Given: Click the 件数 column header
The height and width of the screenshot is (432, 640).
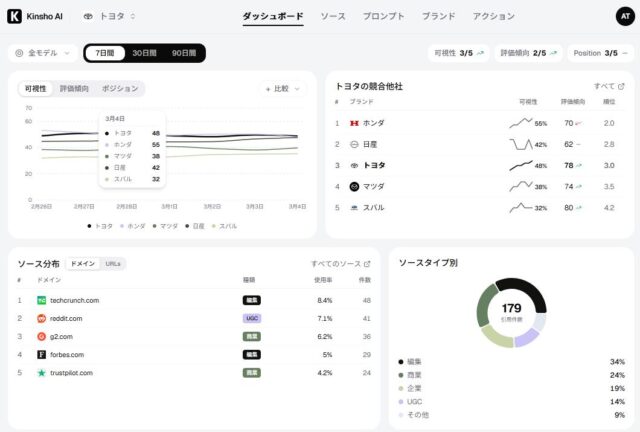Looking at the screenshot, I should coord(364,280).
